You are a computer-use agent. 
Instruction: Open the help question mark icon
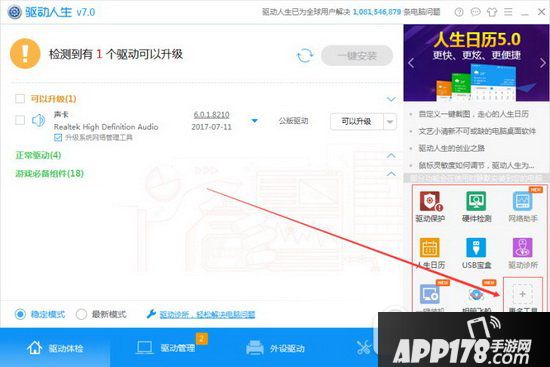(459, 12)
